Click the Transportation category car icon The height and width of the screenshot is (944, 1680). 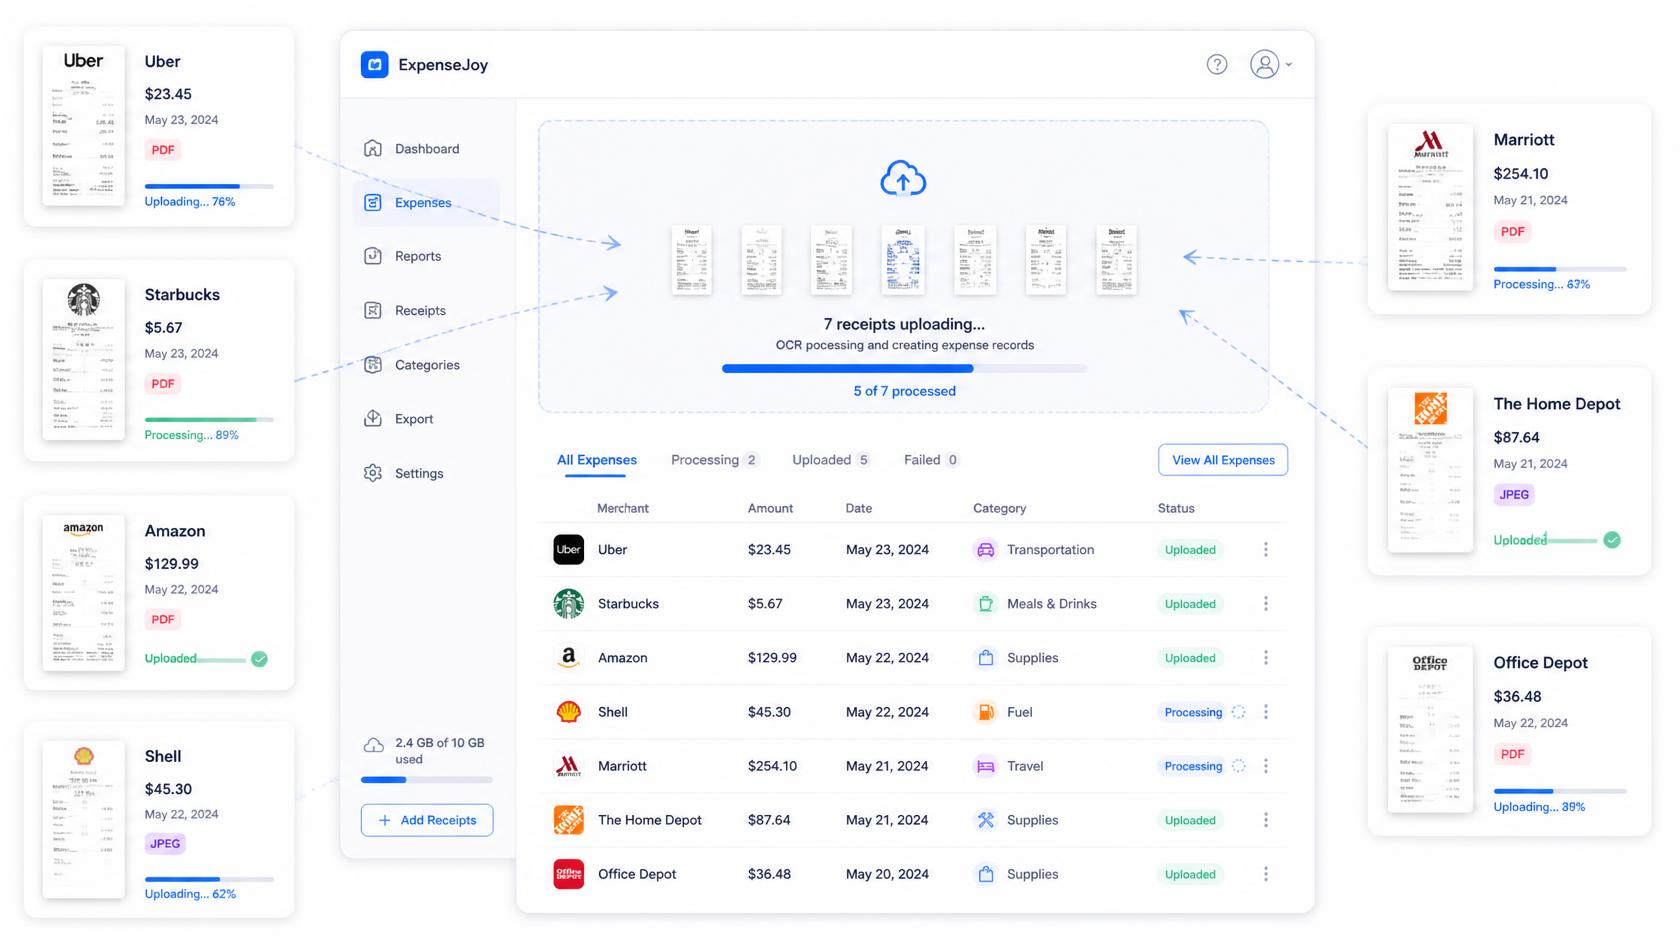985,550
